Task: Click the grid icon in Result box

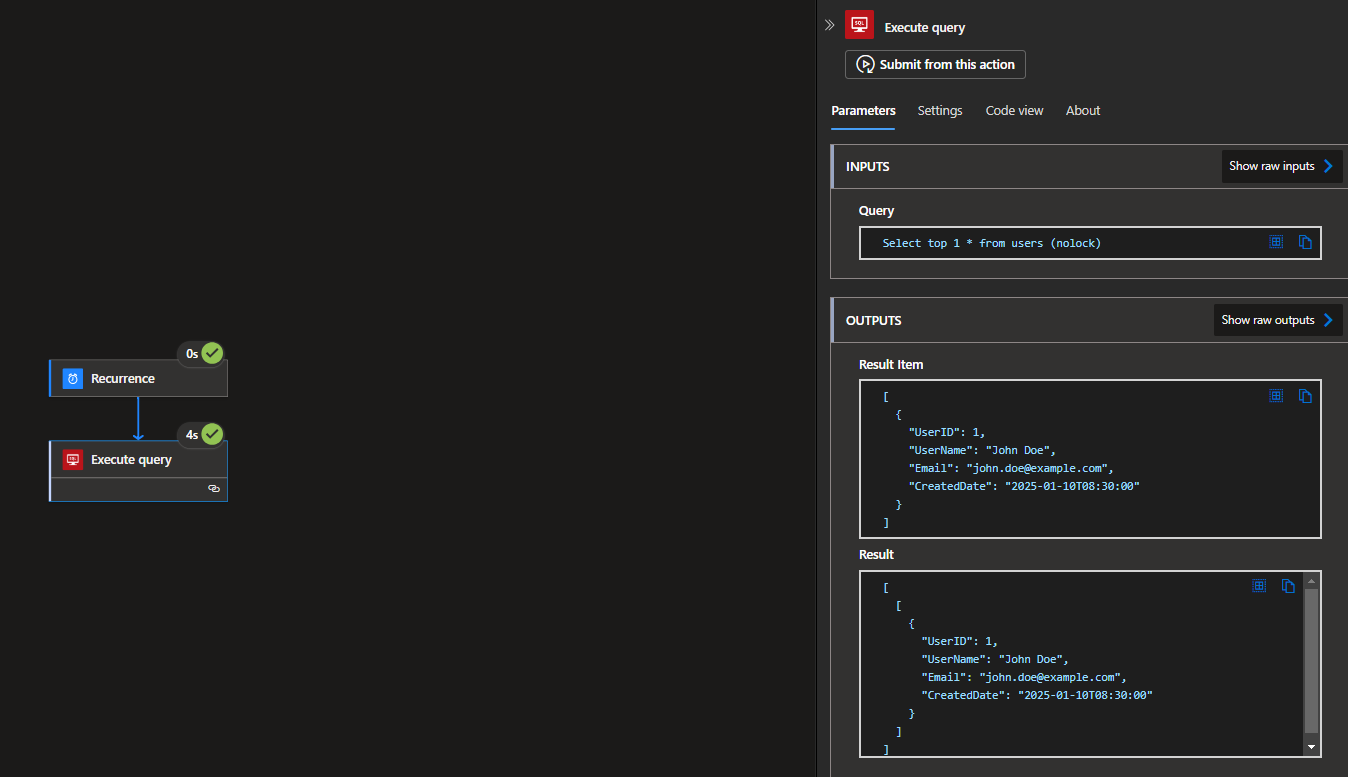Action: point(1259,586)
